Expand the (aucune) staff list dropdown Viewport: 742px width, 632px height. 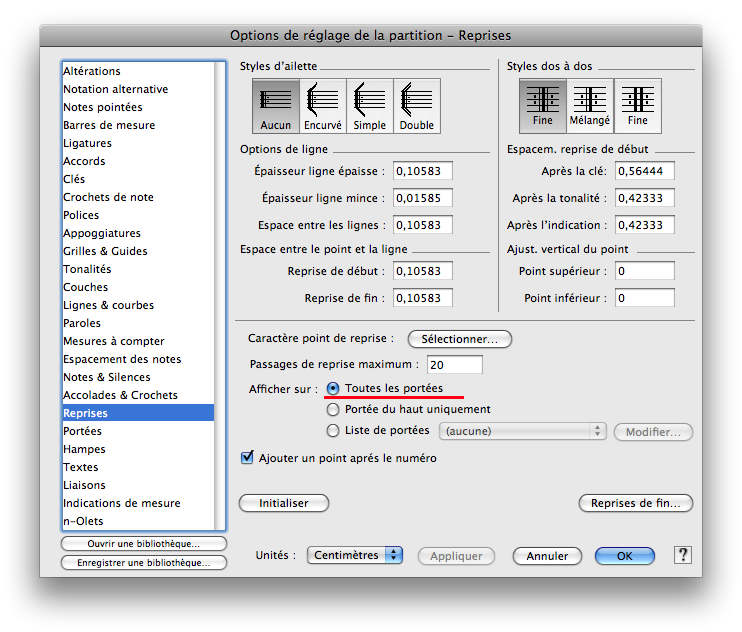pos(522,431)
